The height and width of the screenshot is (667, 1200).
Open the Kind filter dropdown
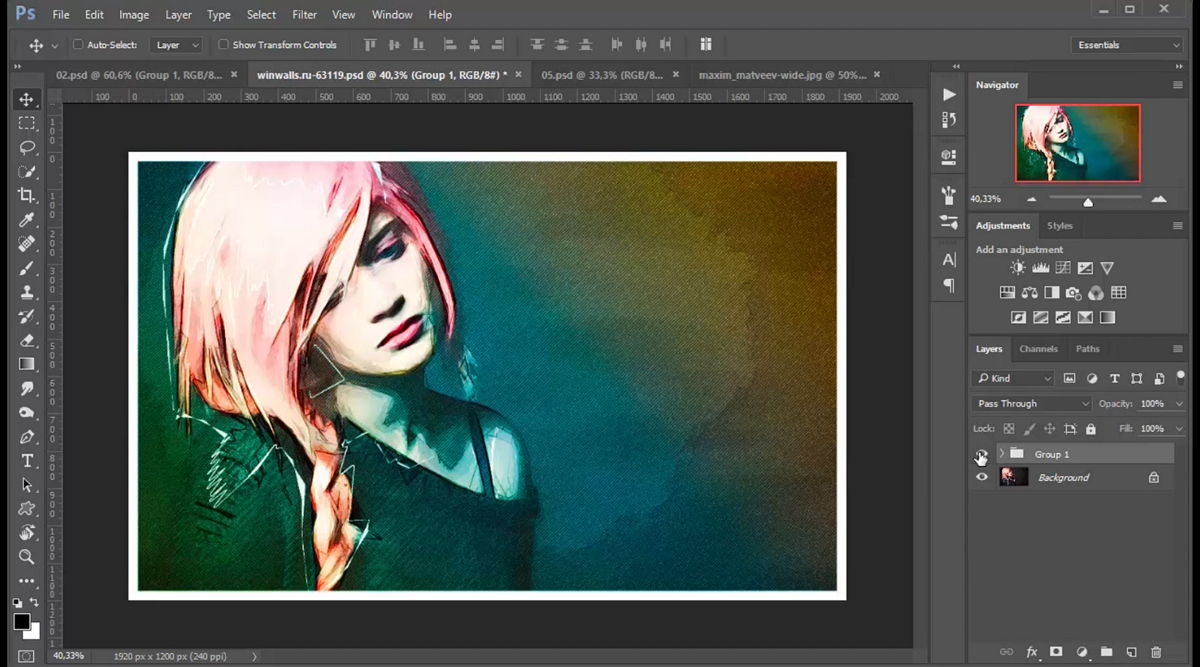tap(1014, 378)
